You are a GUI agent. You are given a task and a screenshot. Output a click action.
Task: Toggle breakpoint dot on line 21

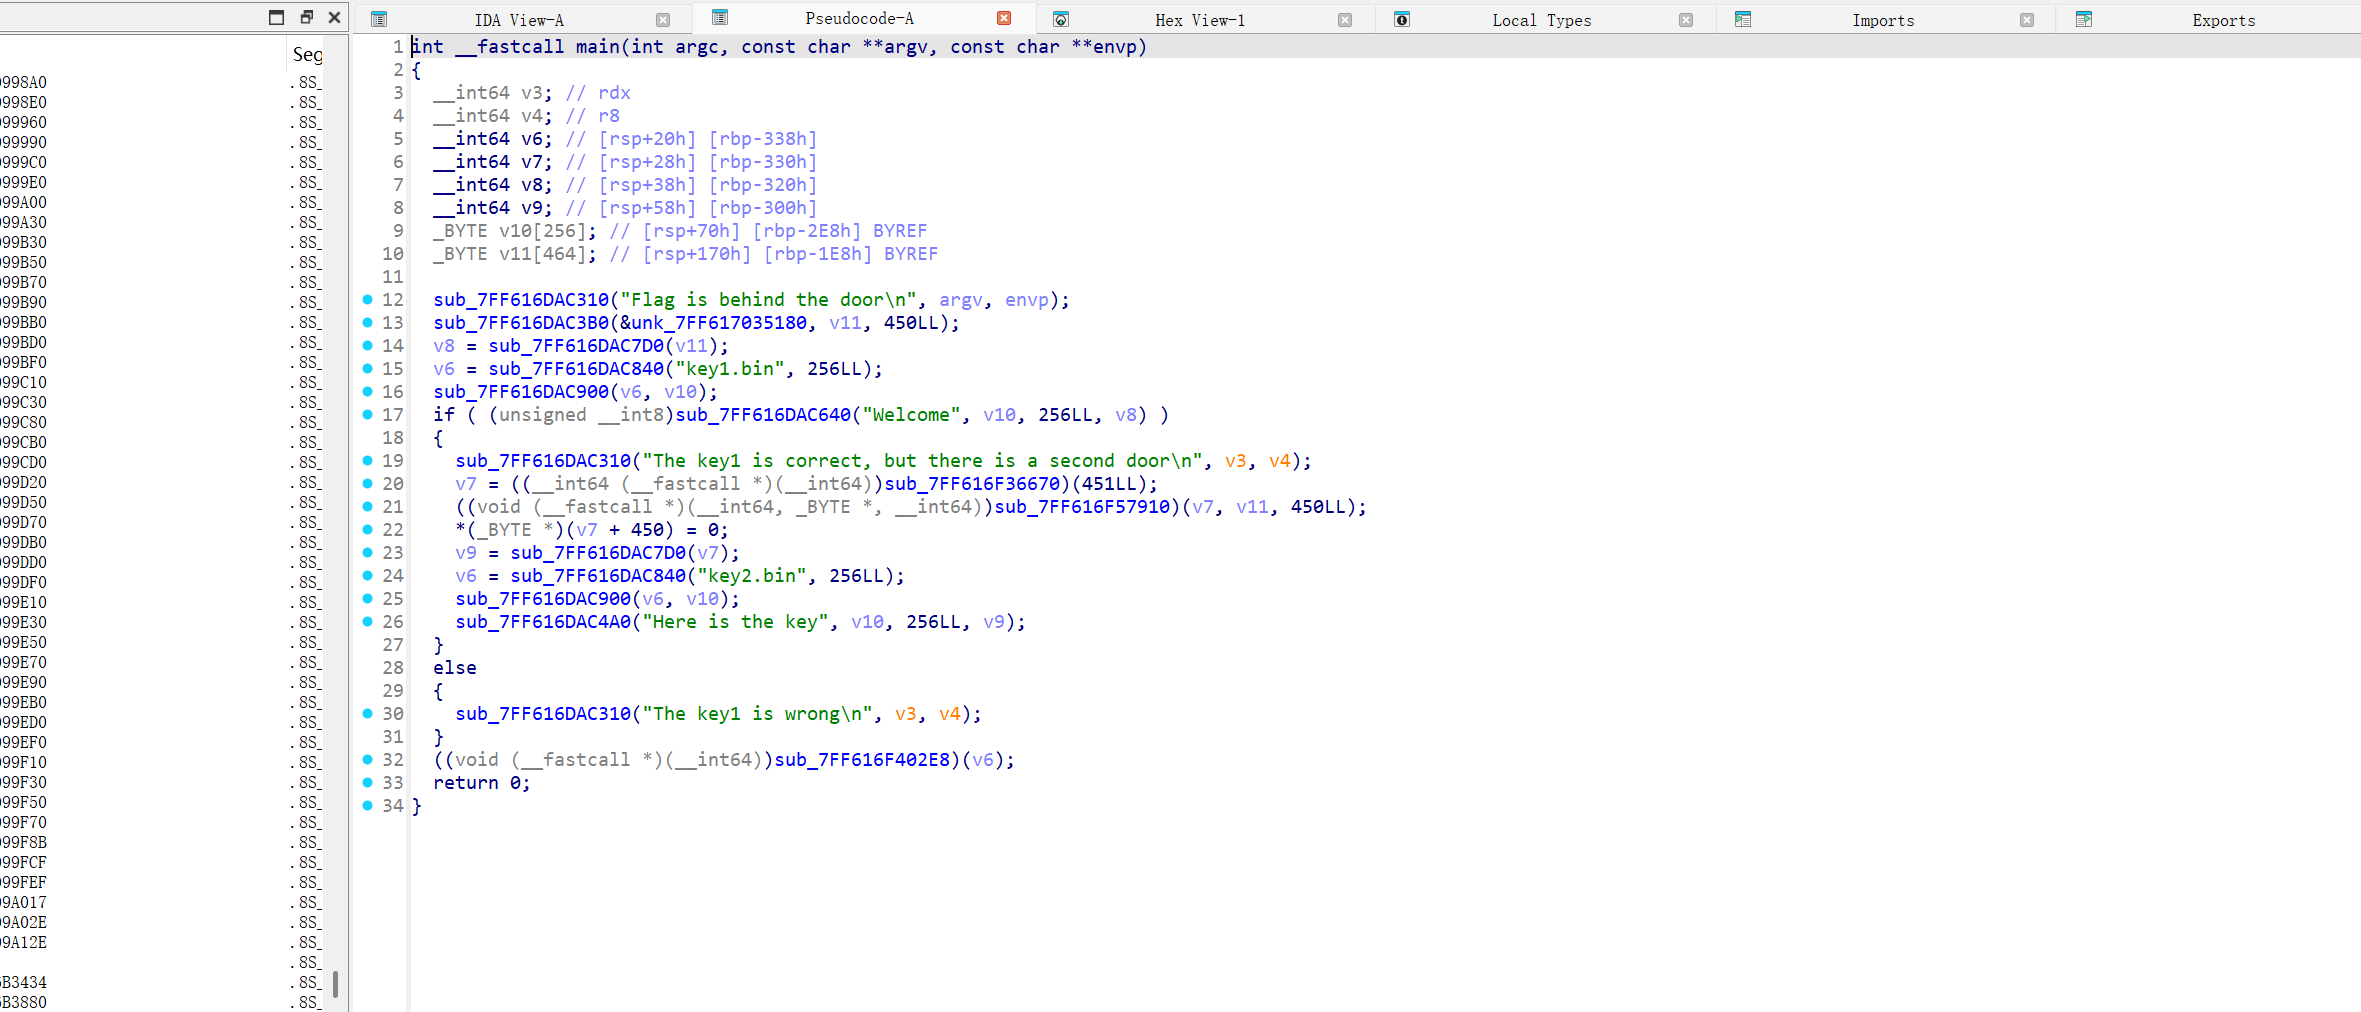(x=367, y=506)
